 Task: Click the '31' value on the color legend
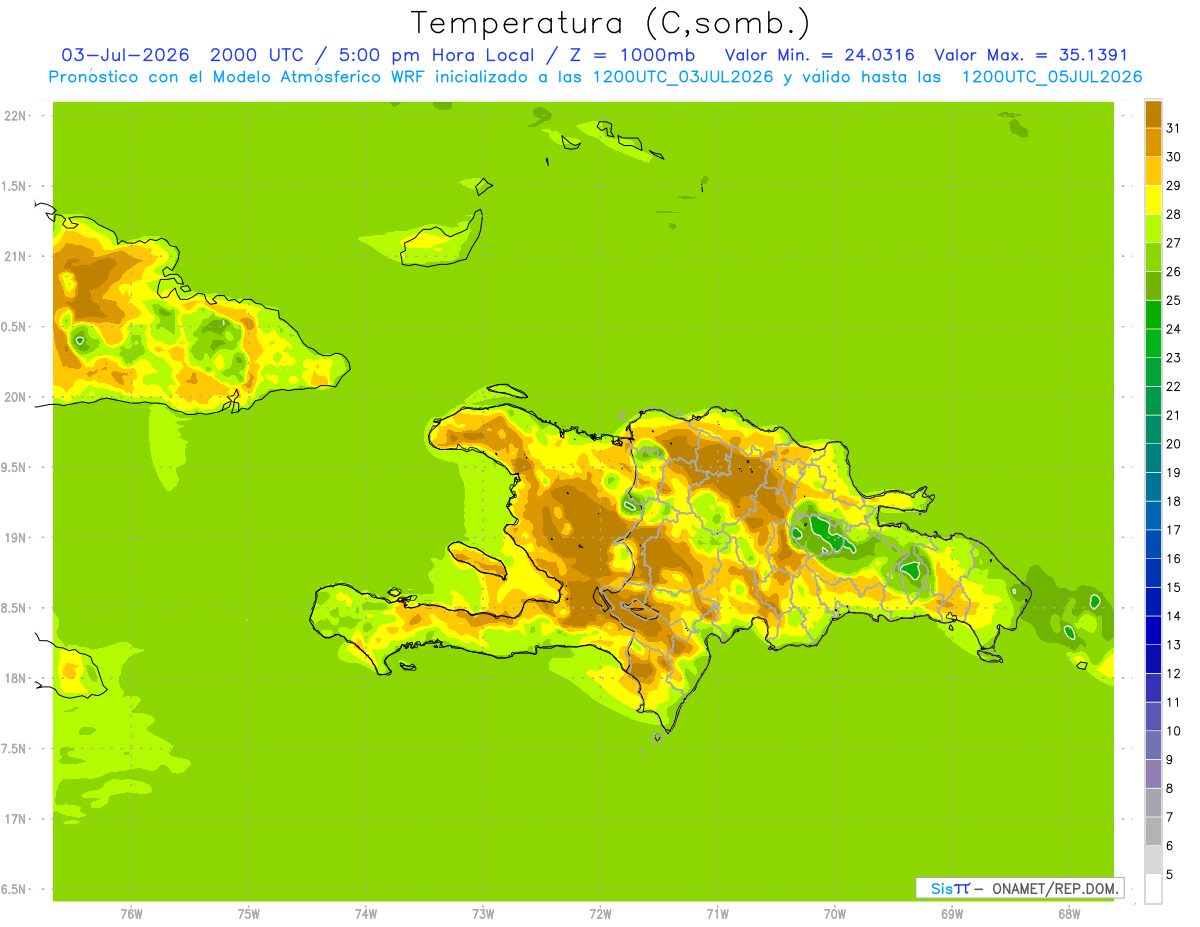(x=1173, y=128)
